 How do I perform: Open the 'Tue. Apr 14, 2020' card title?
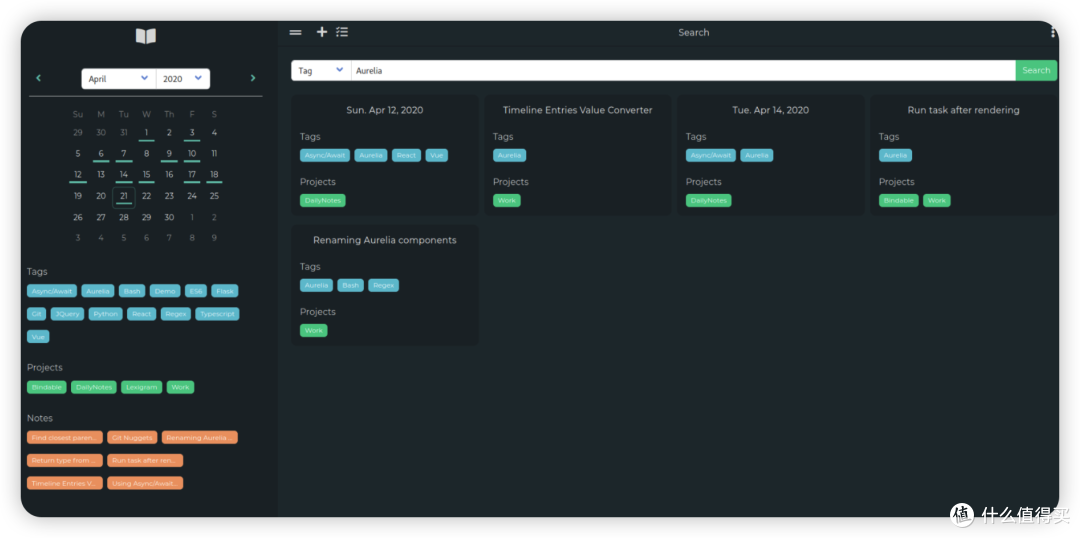click(770, 110)
